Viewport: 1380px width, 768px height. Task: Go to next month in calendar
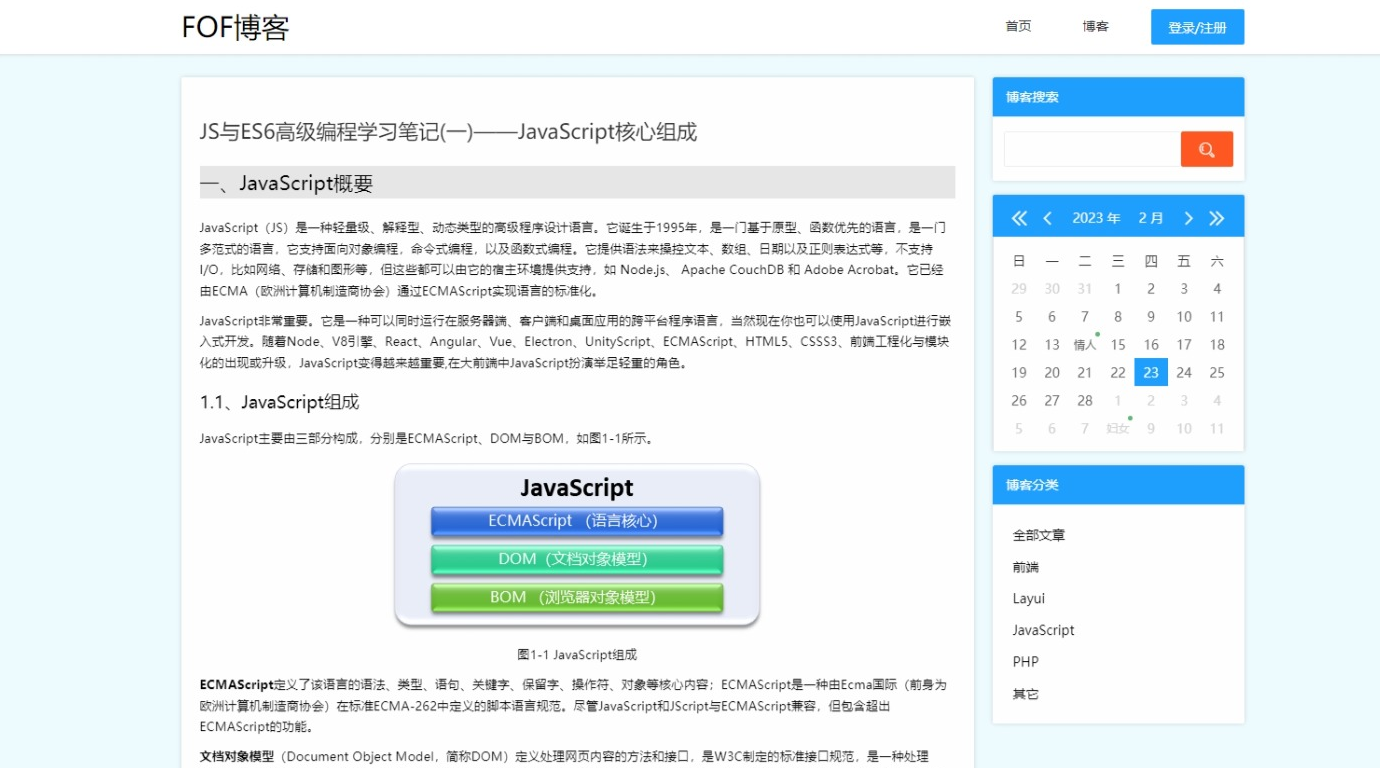click(x=1188, y=218)
